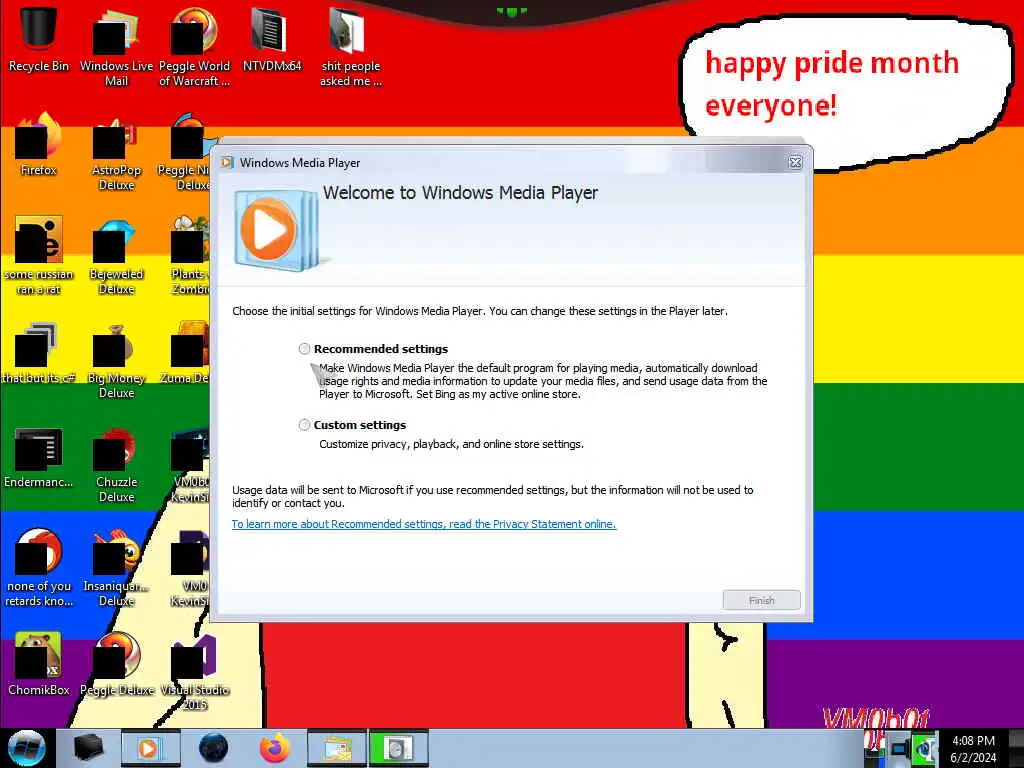Open the NTVDMx64 folder icon
1024x768 pixels.
272,39
